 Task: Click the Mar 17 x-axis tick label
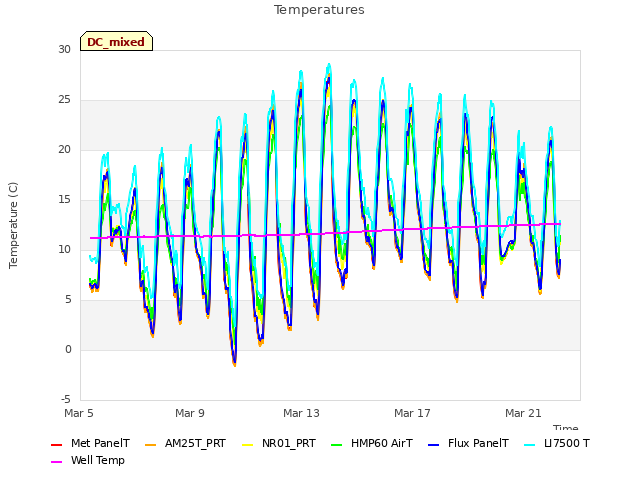tap(412, 413)
